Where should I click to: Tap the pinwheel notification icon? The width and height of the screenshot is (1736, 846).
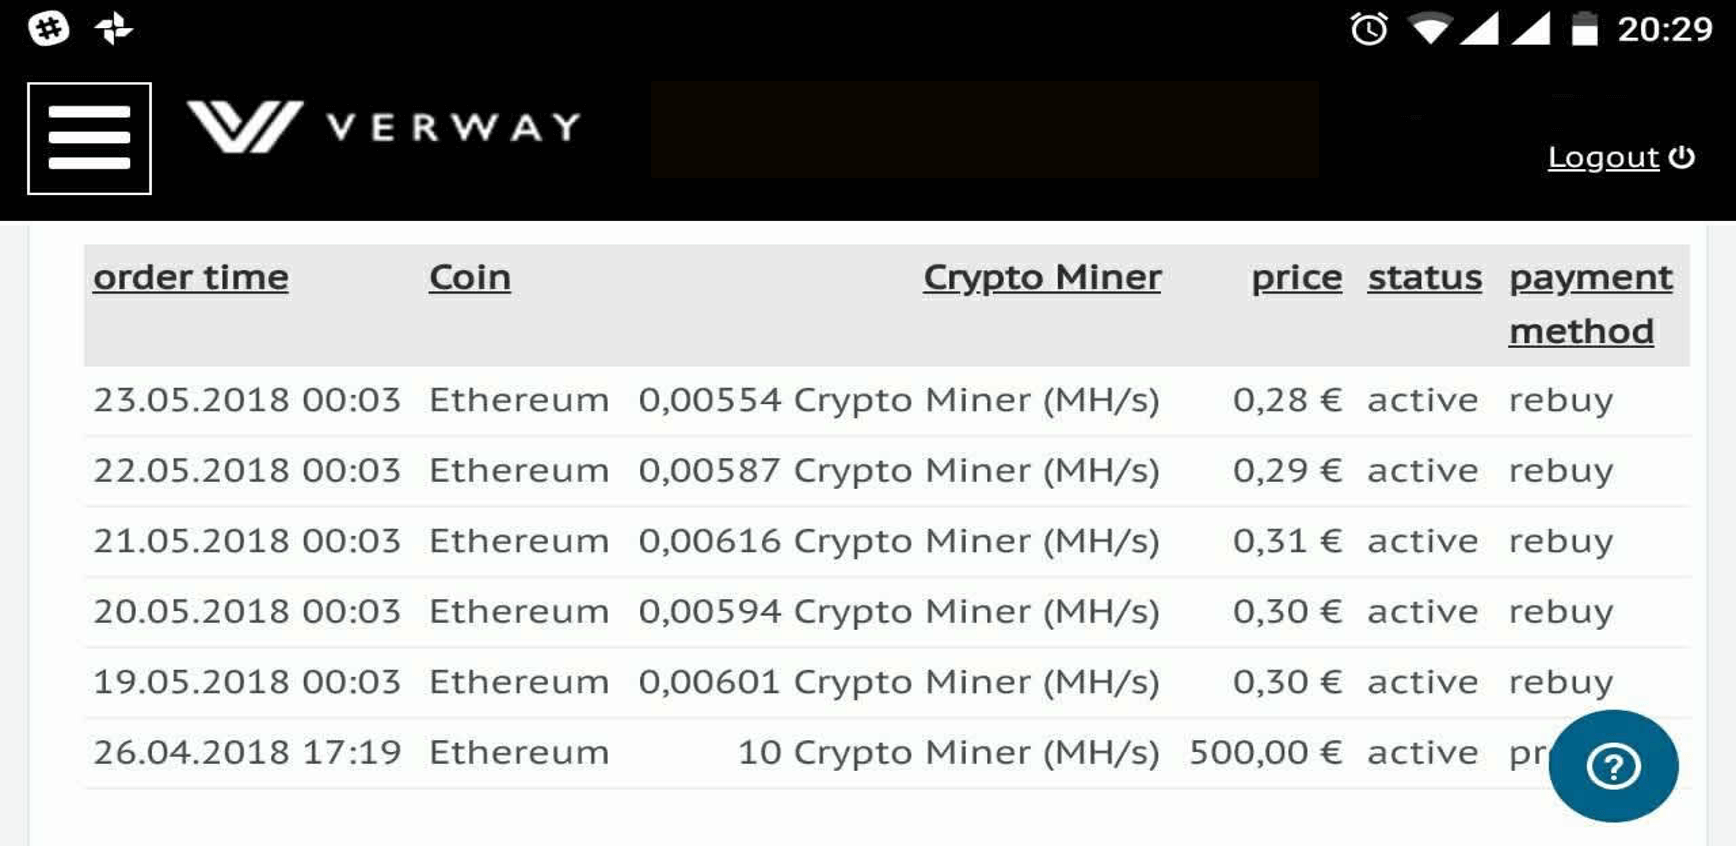point(113,28)
